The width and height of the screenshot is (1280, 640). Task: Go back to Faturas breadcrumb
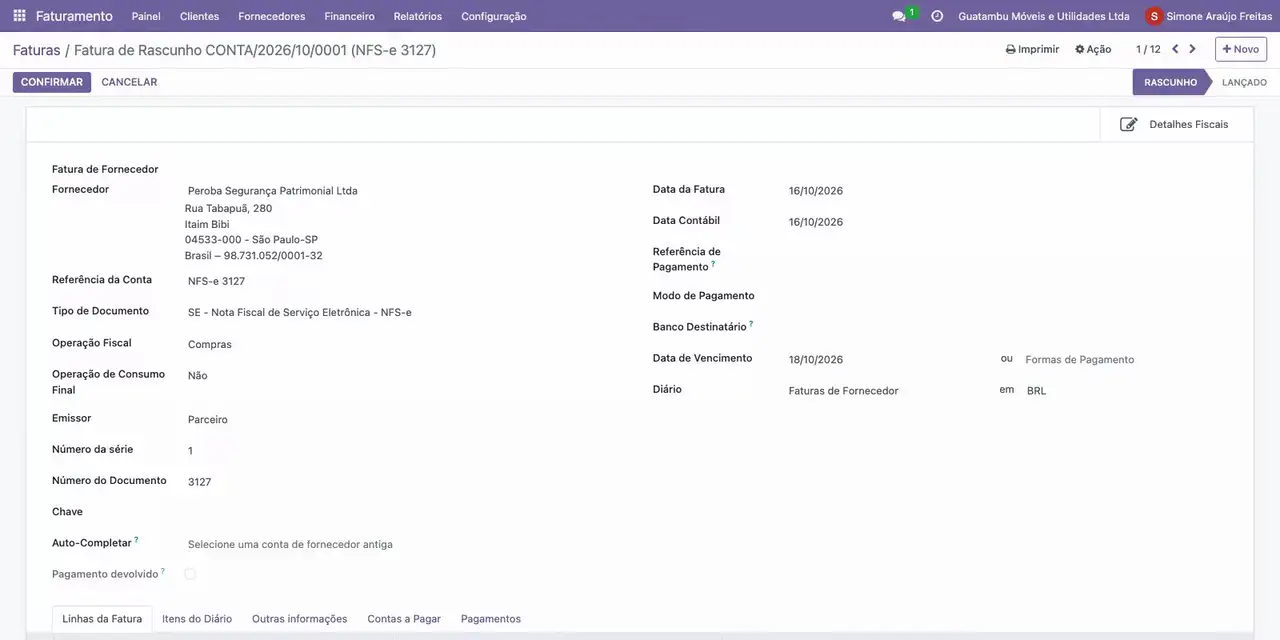(36, 50)
